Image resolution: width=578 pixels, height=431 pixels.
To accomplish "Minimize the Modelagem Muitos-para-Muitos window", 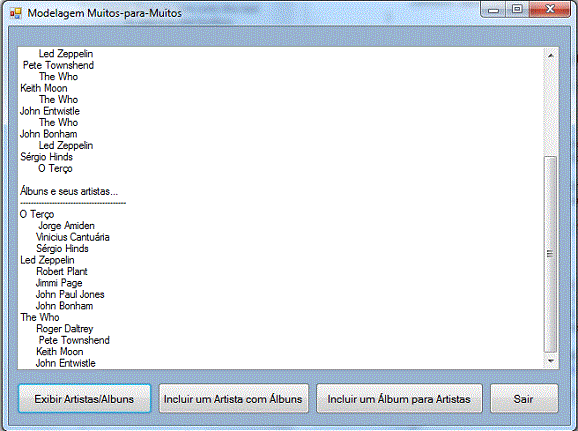I will coord(493,10).
